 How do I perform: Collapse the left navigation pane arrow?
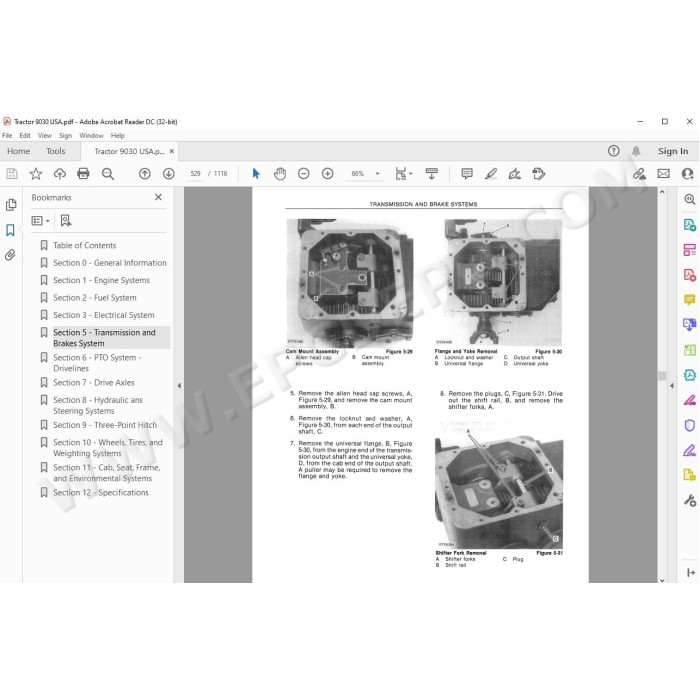click(x=179, y=385)
